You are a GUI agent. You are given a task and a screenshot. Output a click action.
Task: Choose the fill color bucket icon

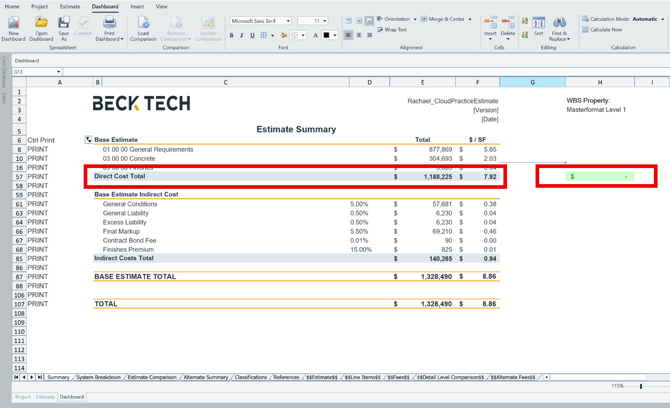click(285, 35)
